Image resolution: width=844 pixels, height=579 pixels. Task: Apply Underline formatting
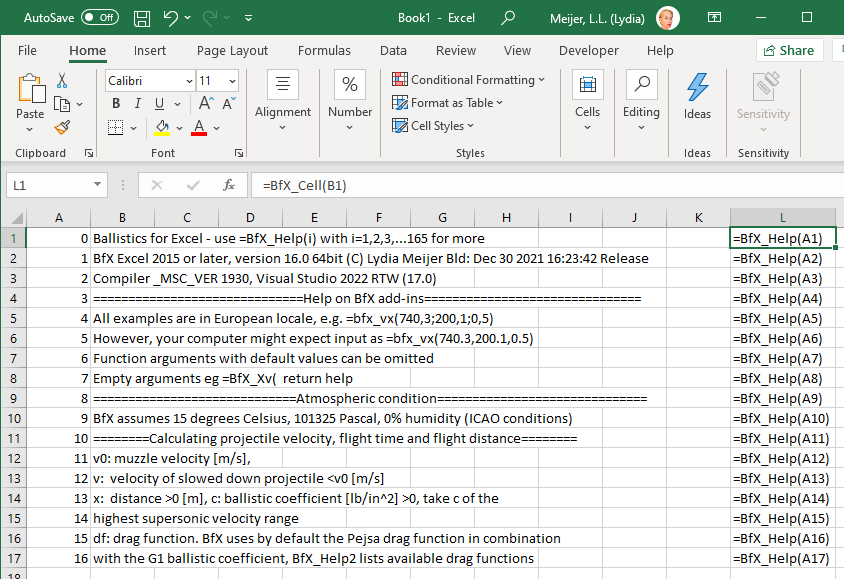(x=159, y=103)
